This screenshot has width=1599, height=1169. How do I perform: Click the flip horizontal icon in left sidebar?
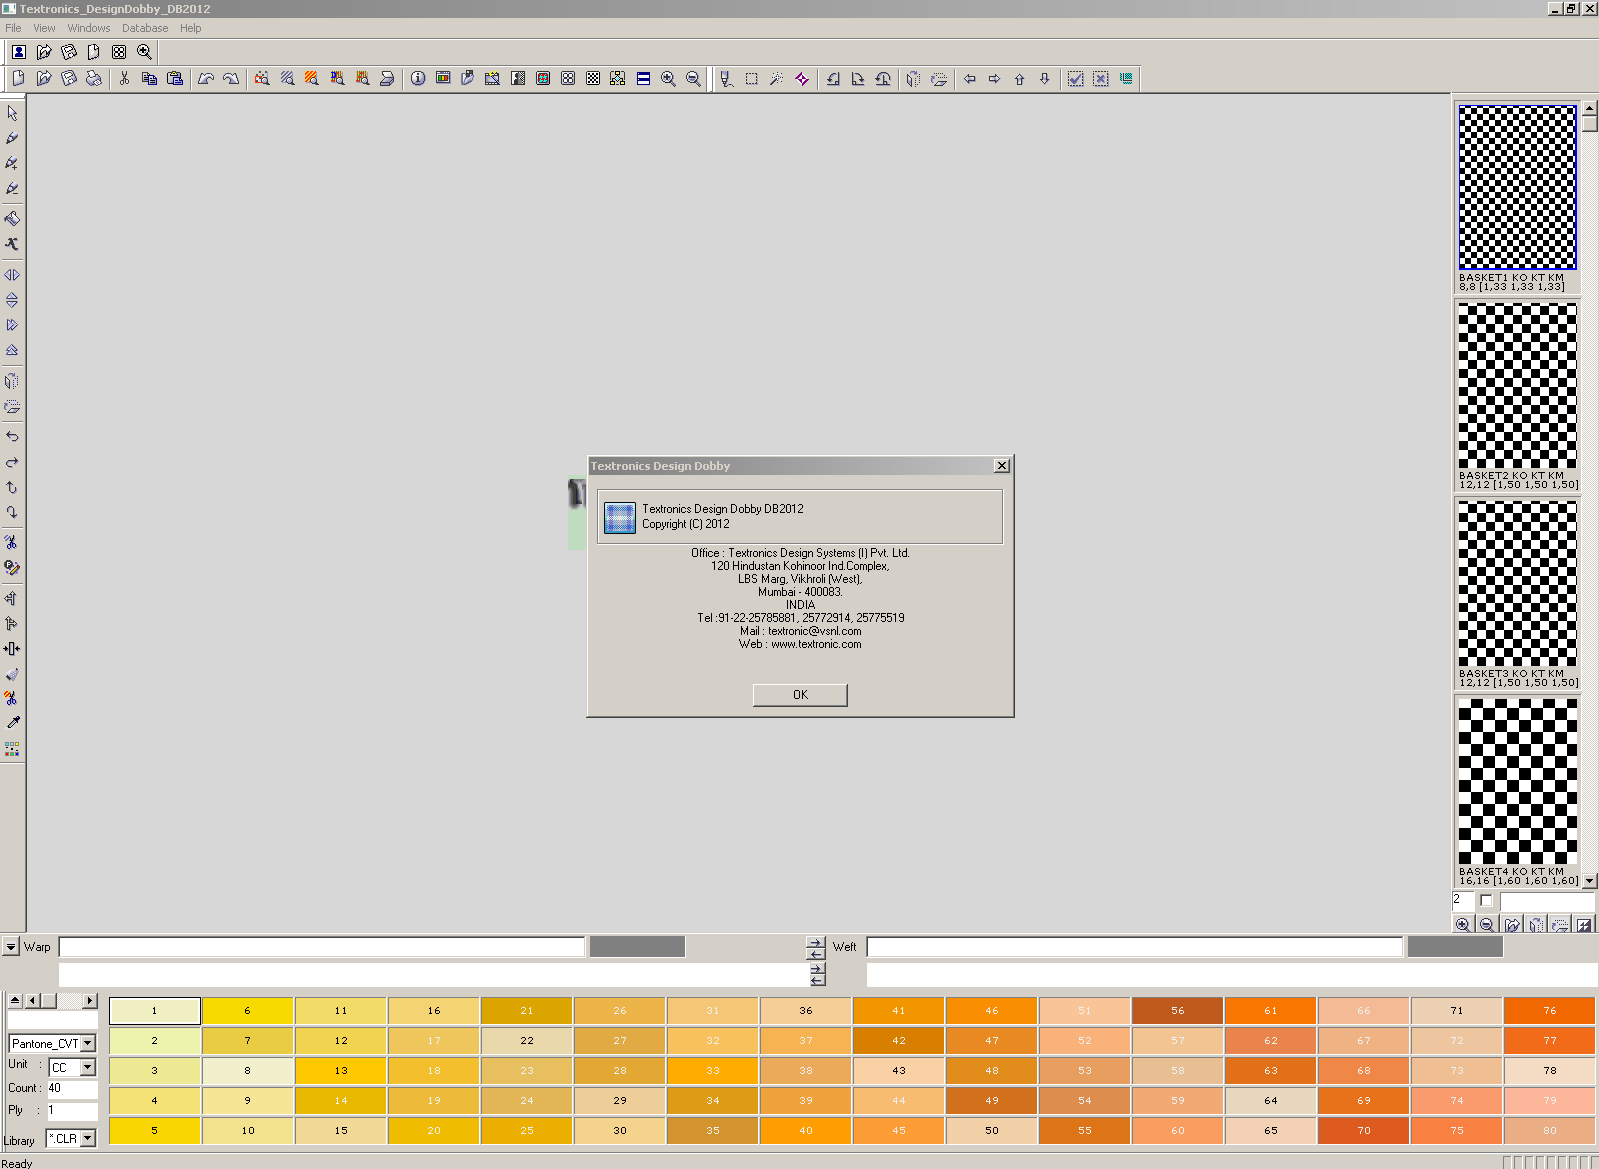12,275
